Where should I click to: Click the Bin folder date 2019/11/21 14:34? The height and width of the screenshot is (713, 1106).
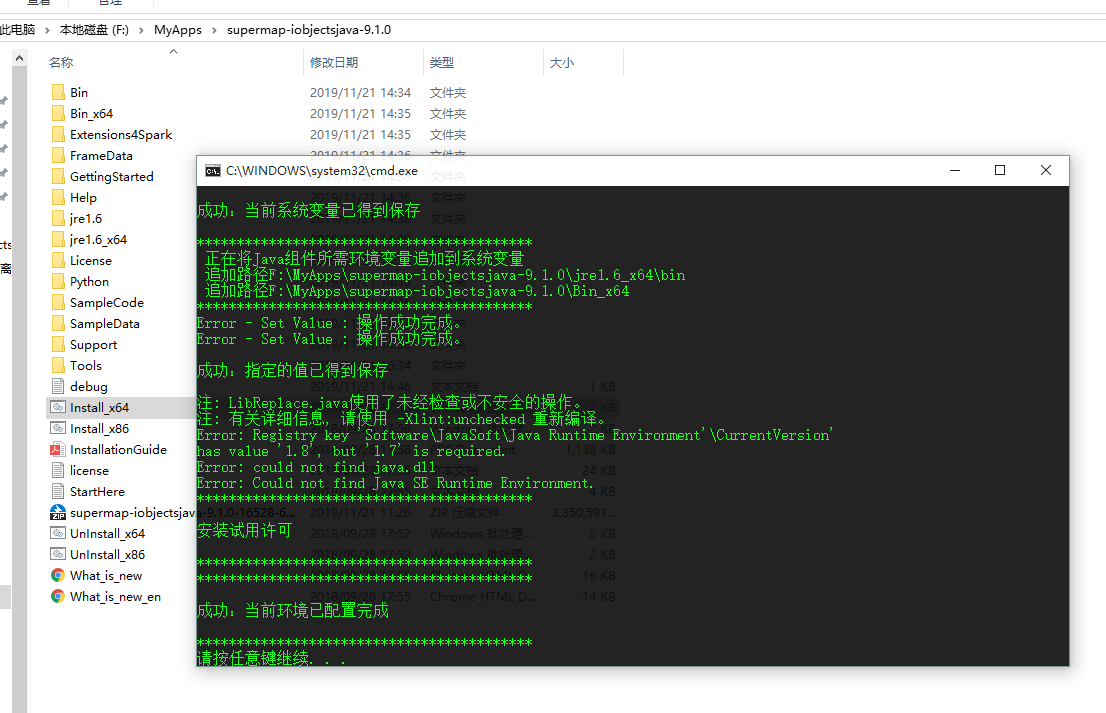point(360,92)
